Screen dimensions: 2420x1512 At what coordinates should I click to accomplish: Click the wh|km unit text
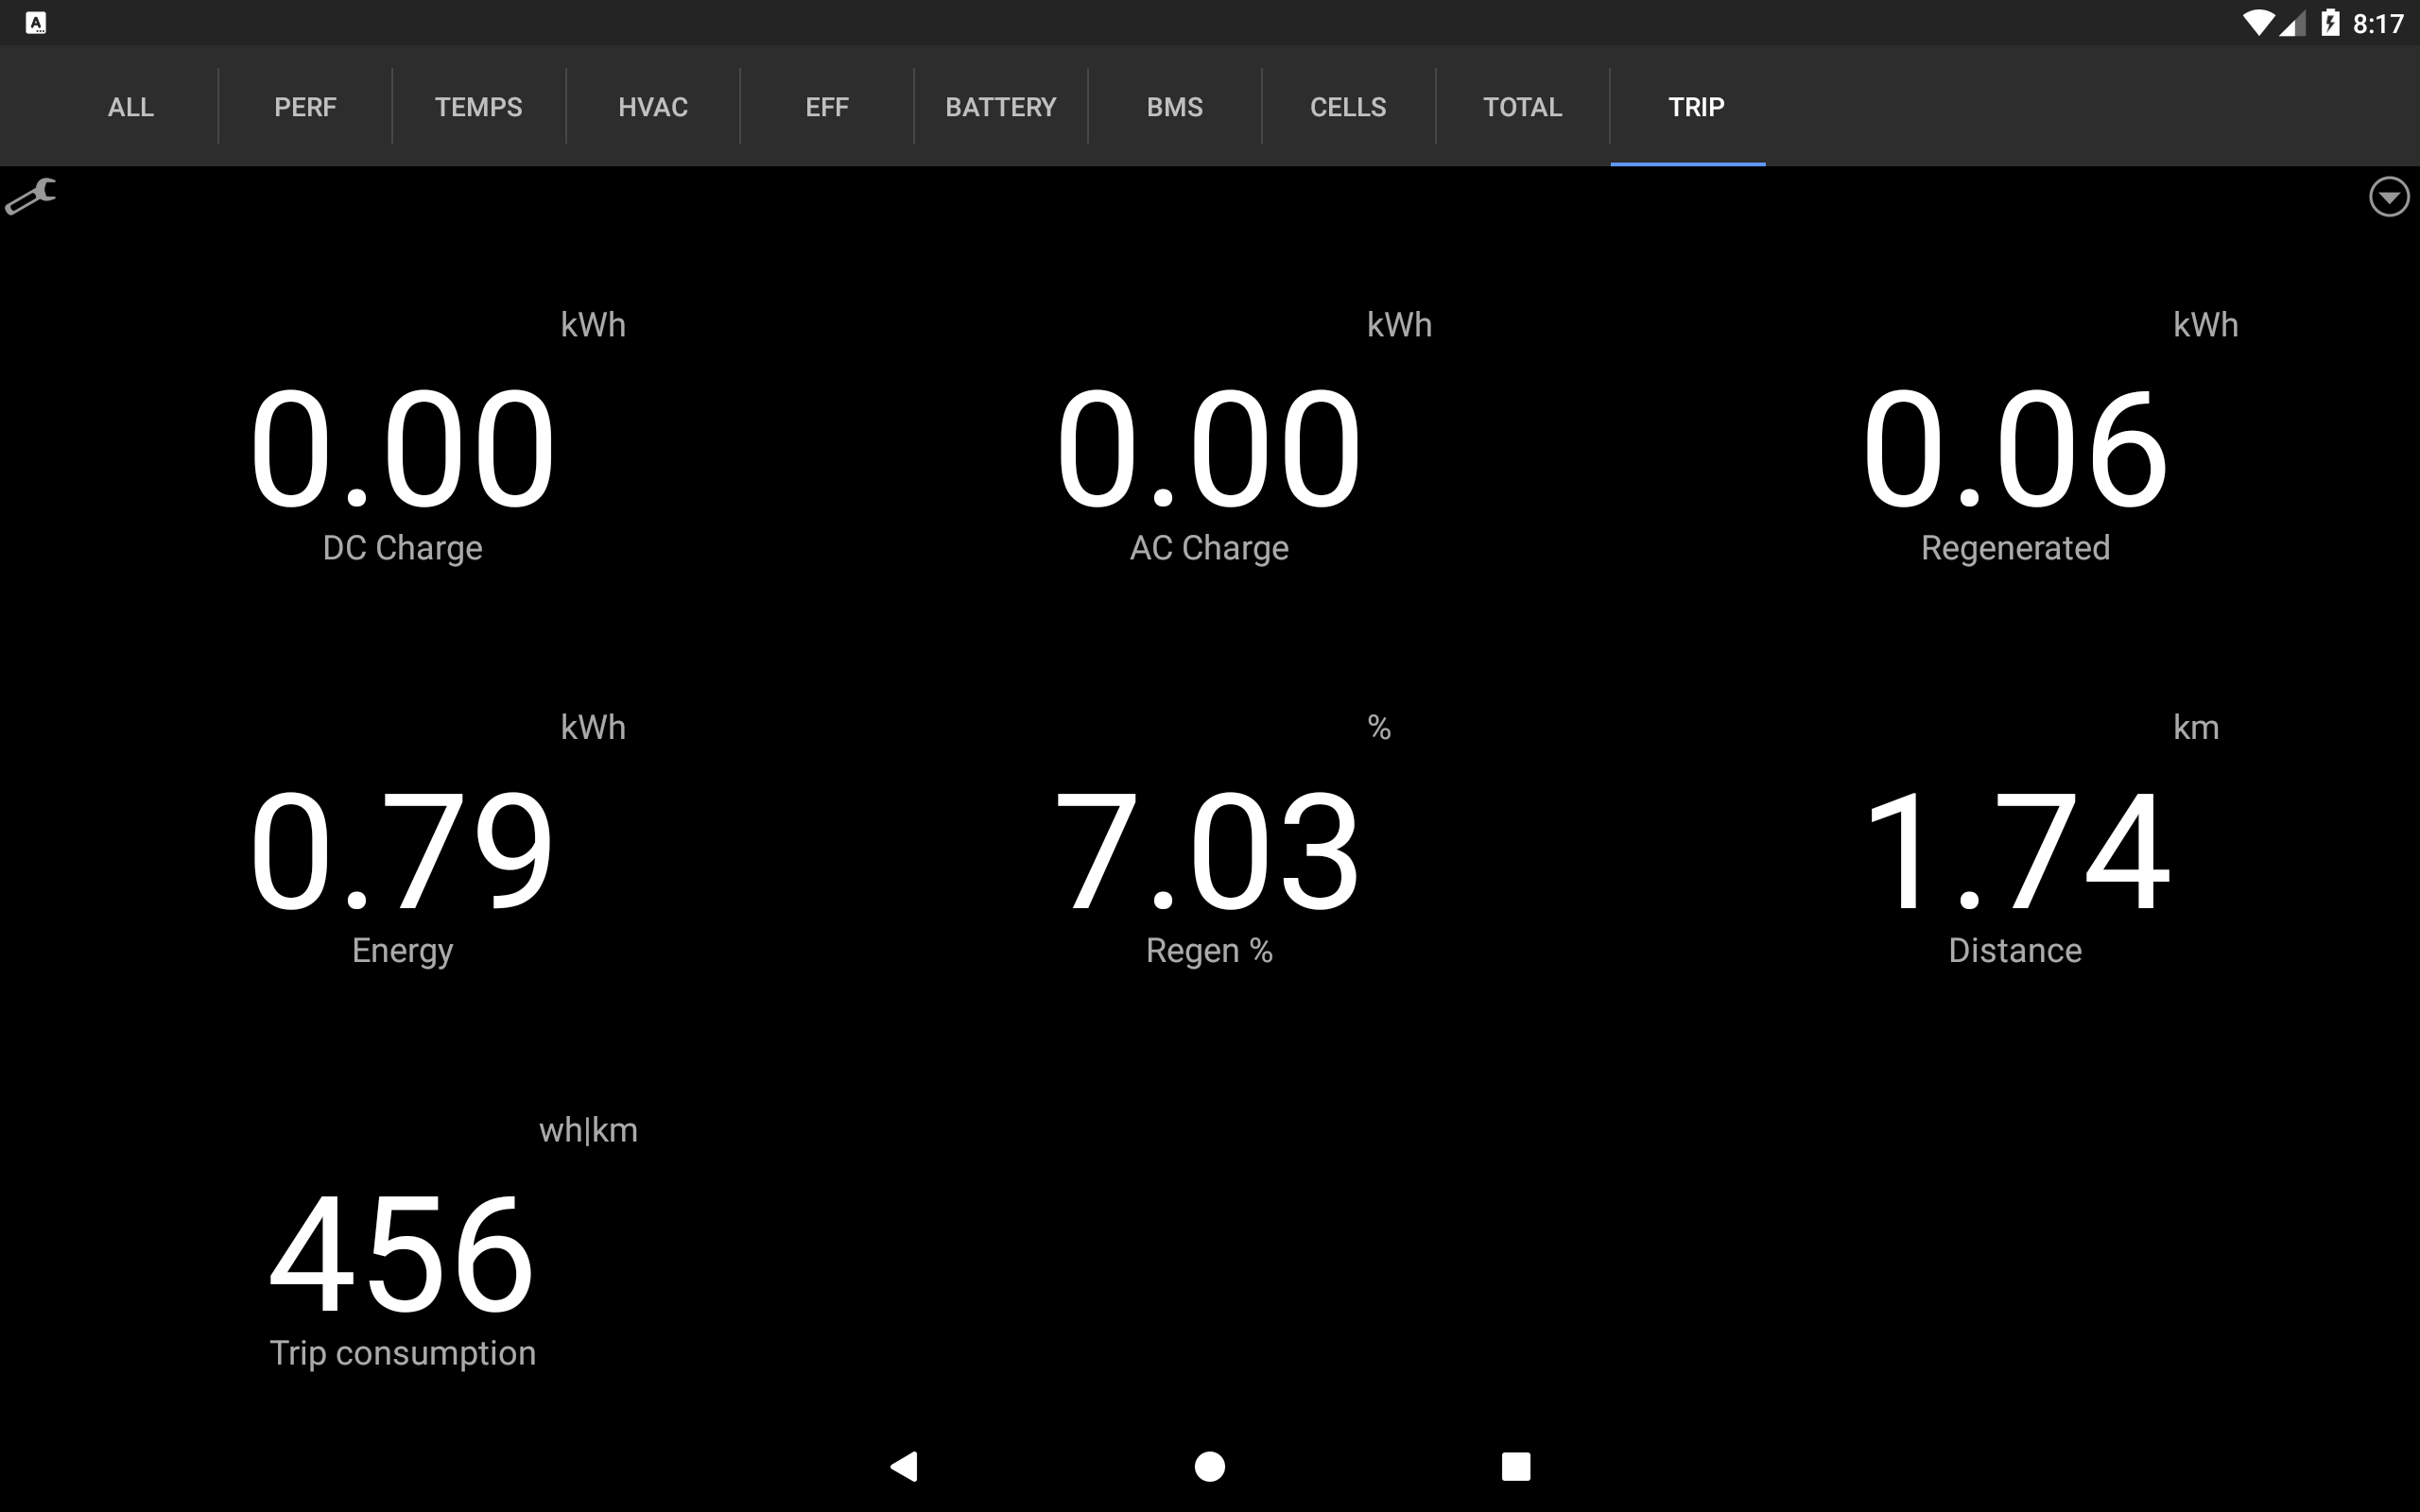[588, 1130]
